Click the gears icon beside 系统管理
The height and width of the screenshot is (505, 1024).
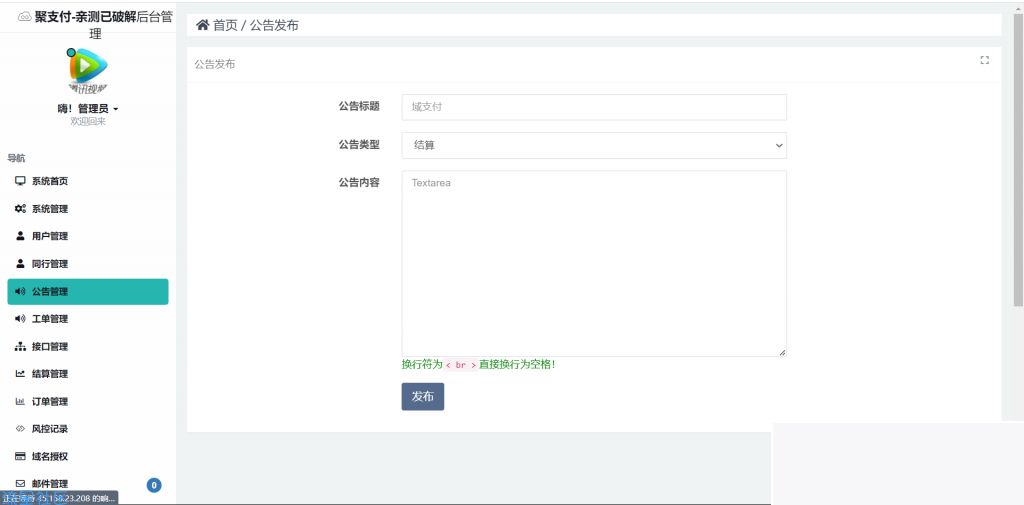click(x=20, y=209)
